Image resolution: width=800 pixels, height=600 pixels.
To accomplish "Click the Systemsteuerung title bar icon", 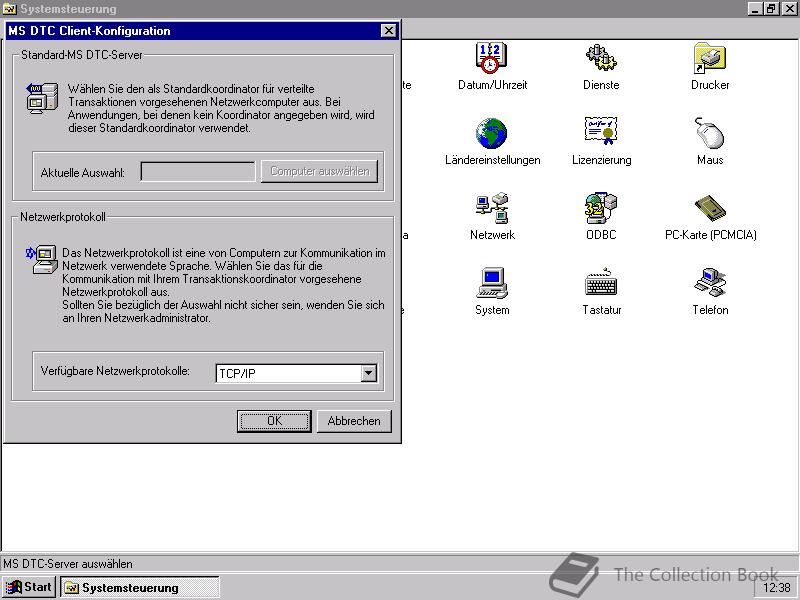I will coord(9,9).
